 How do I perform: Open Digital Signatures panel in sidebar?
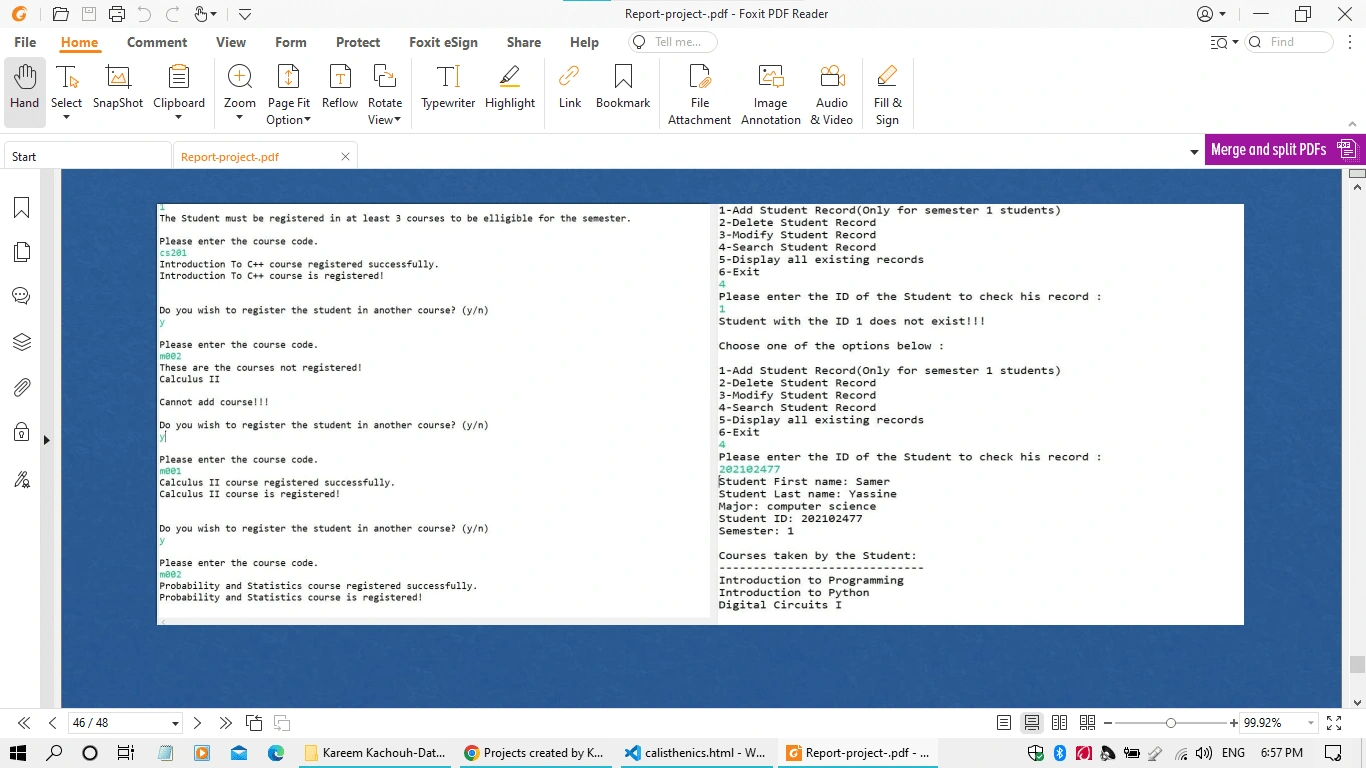click(21, 479)
